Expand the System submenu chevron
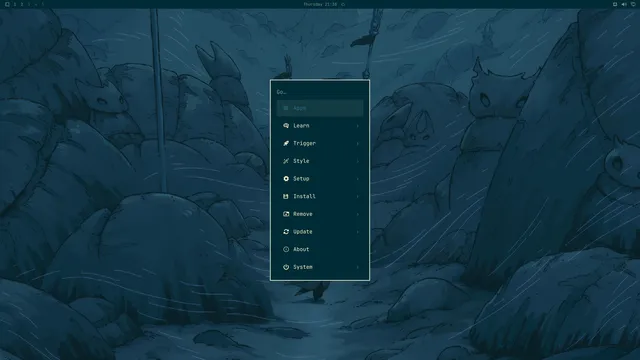 click(x=358, y=267)
